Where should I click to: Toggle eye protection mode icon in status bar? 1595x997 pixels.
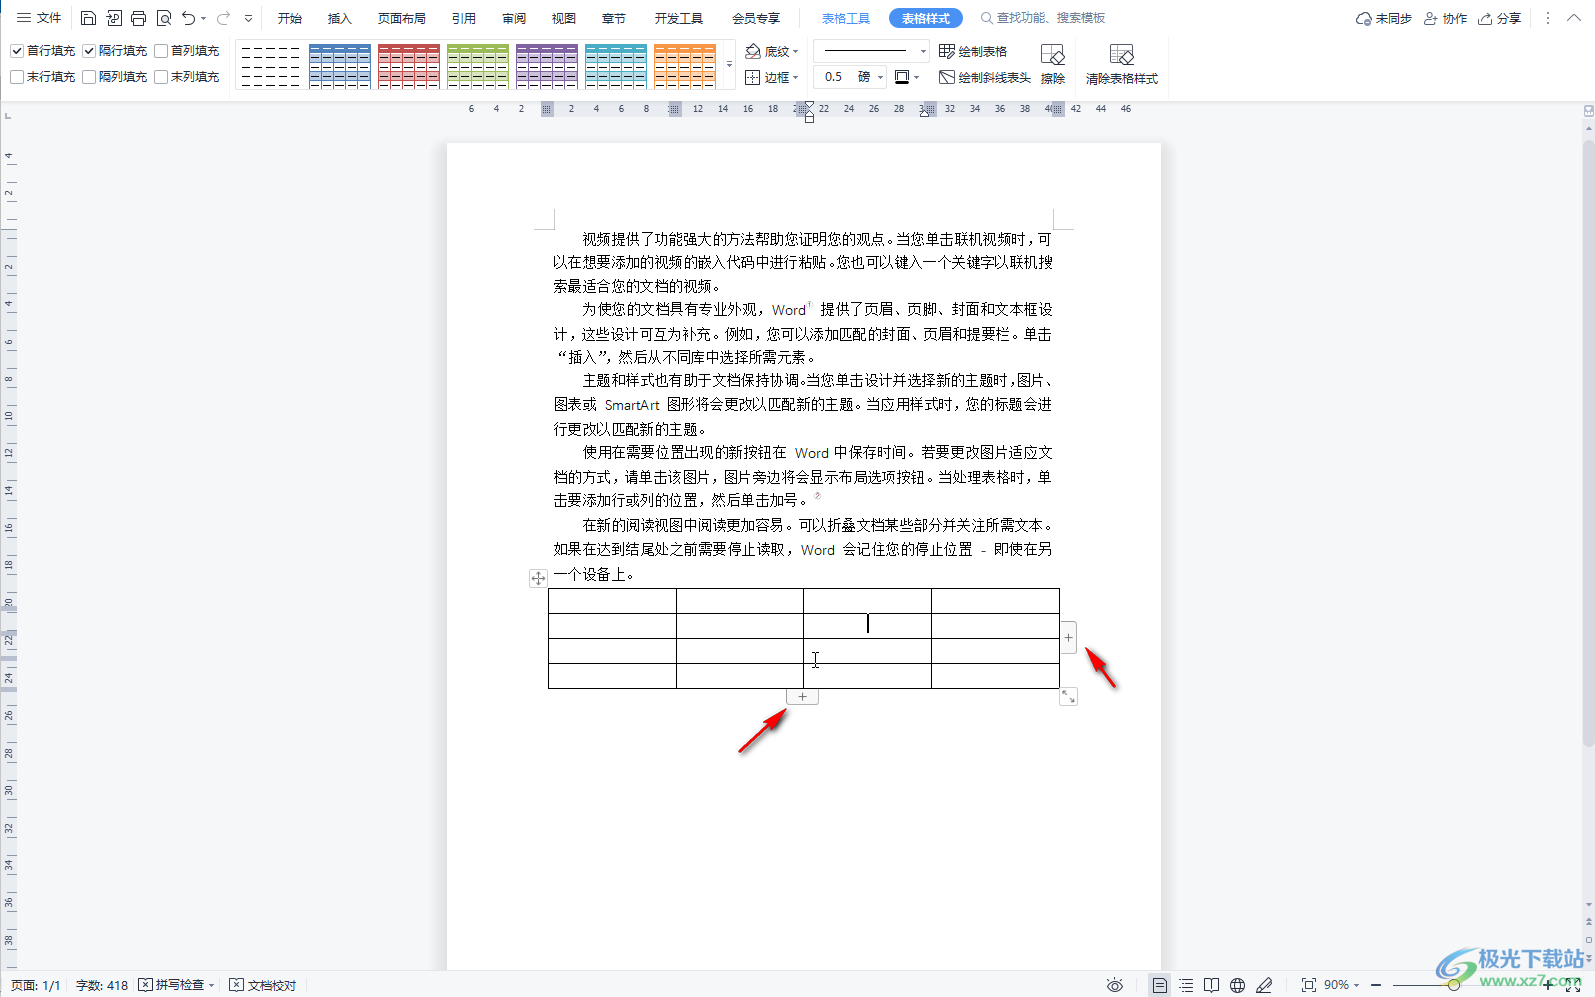1115,985
